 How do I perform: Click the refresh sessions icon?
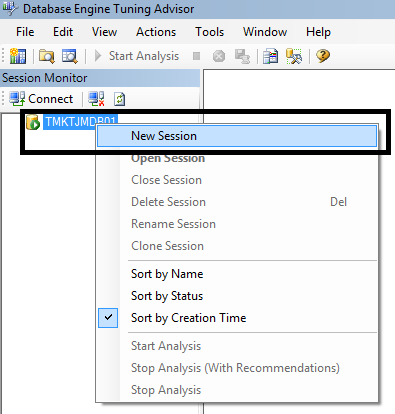tap(119, 99)
